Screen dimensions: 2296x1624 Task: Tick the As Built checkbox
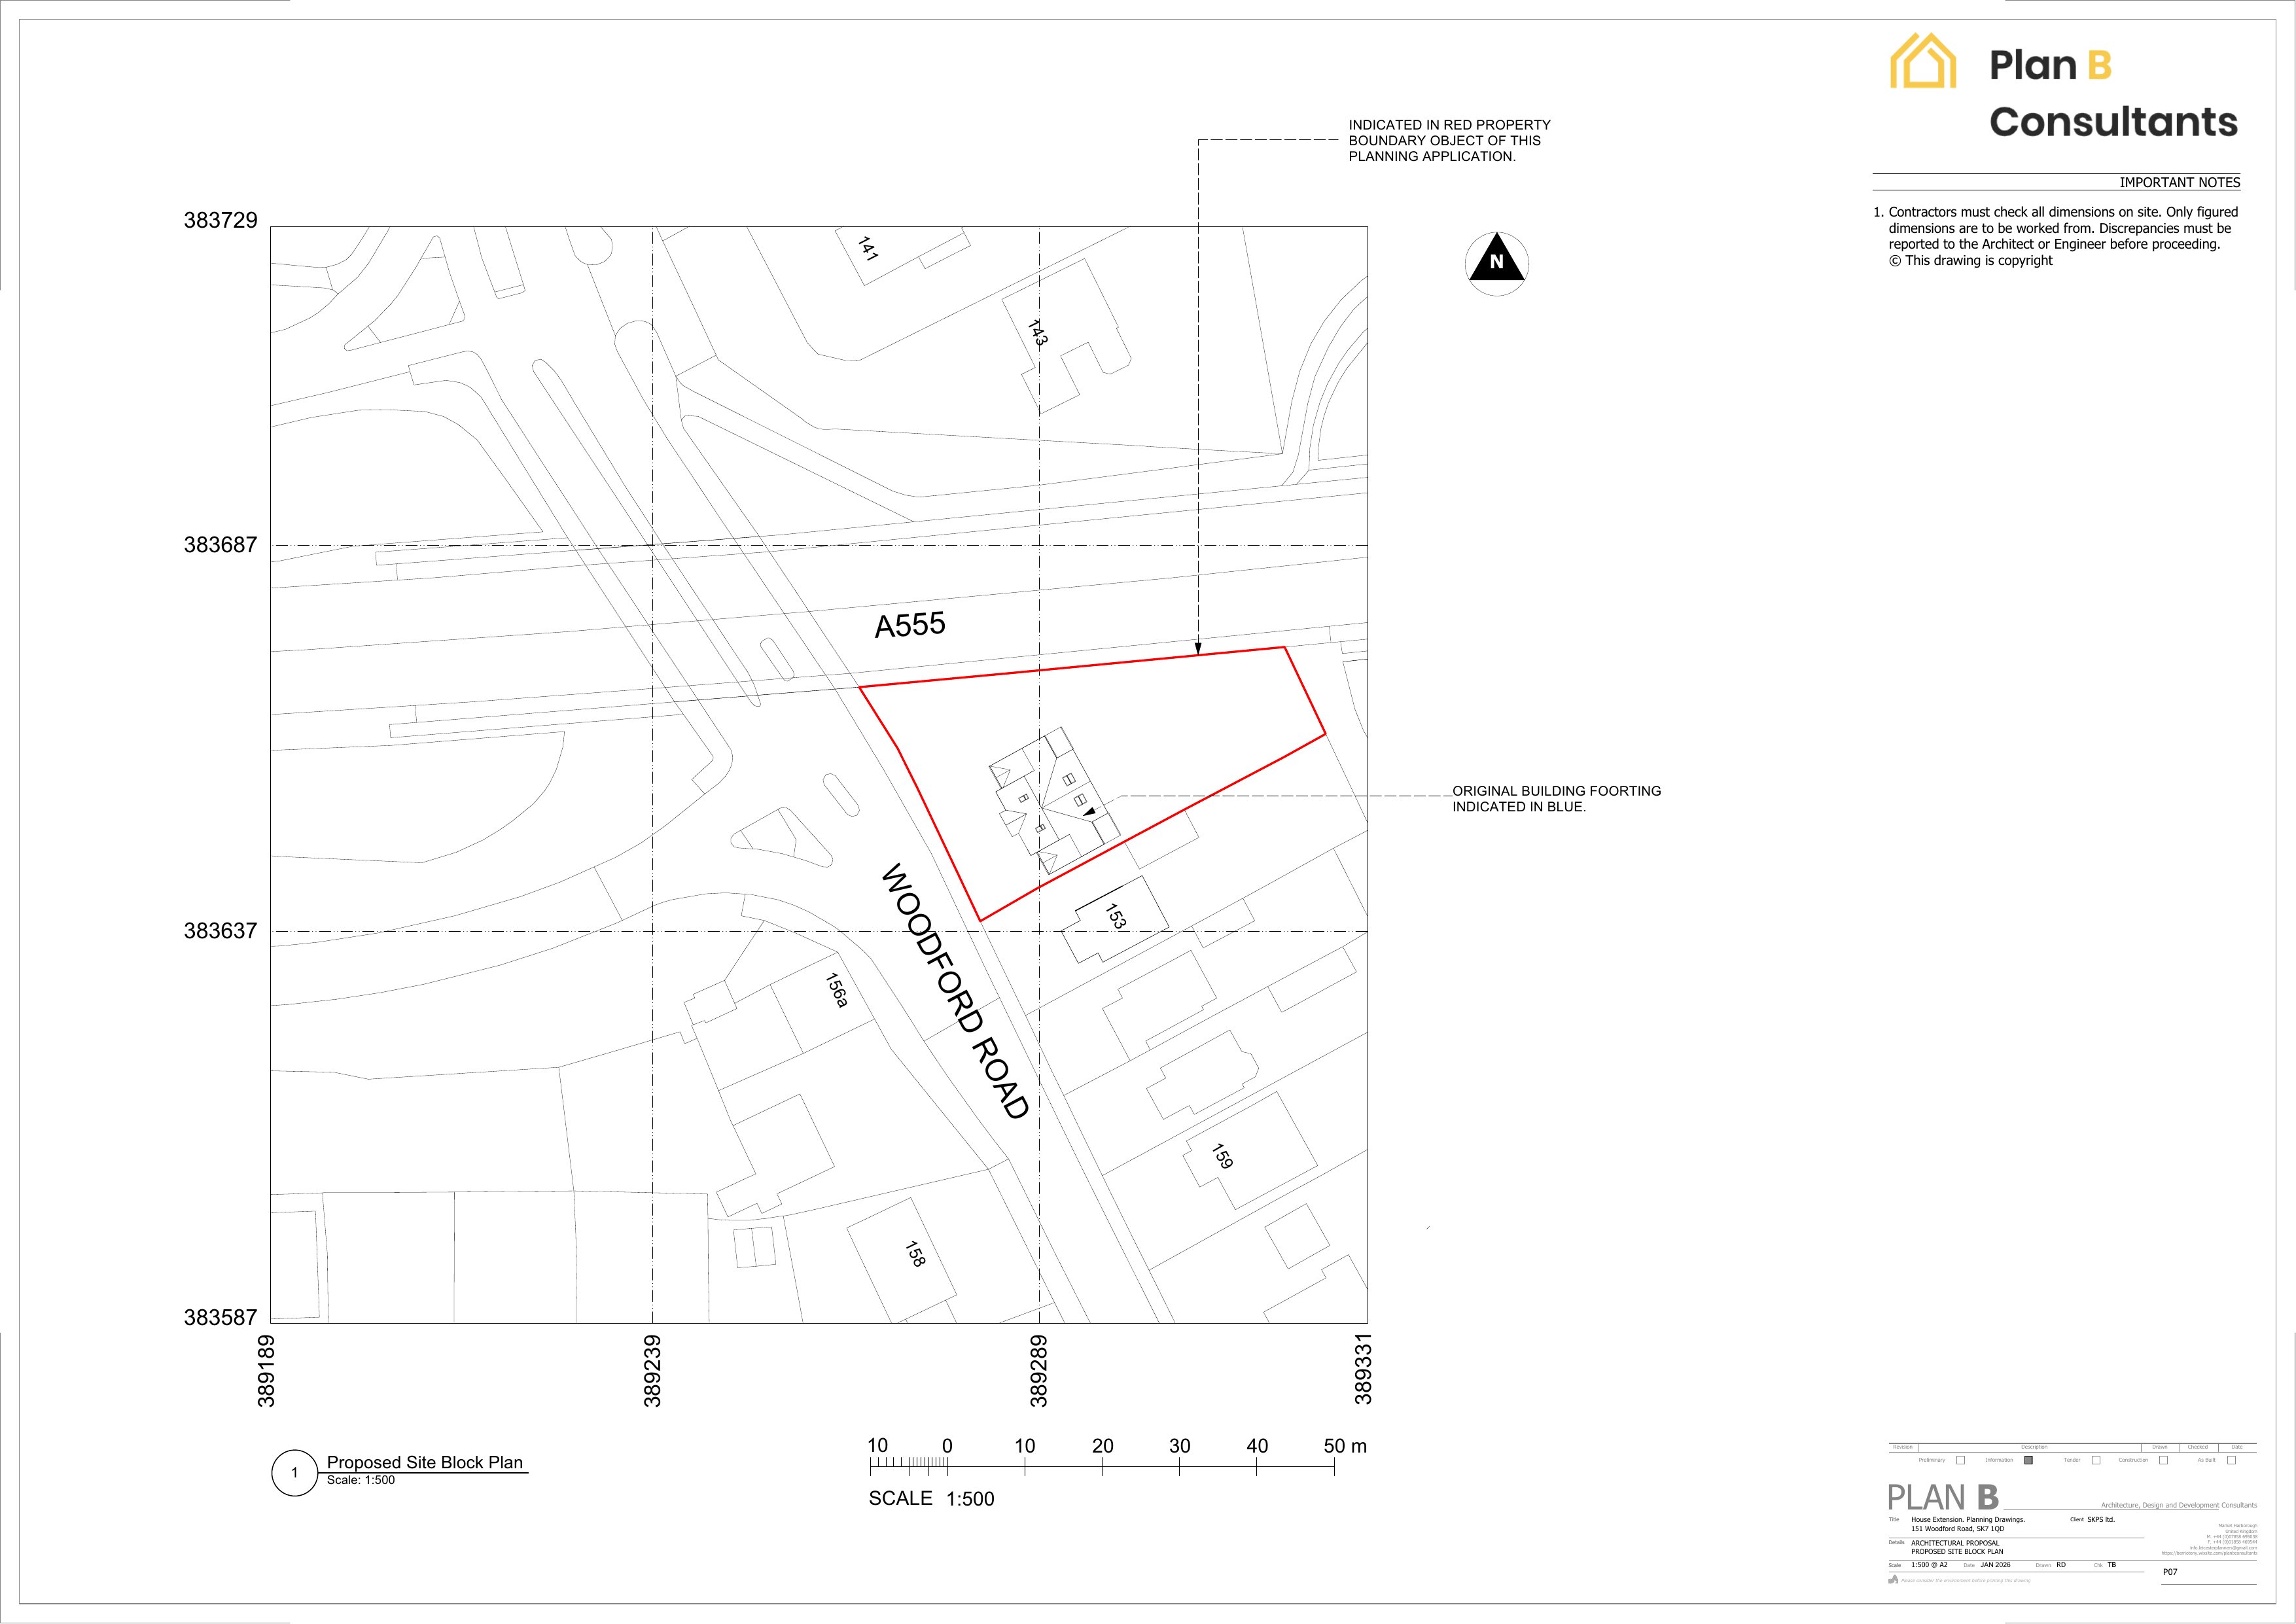click(x=2231, y=1460)
